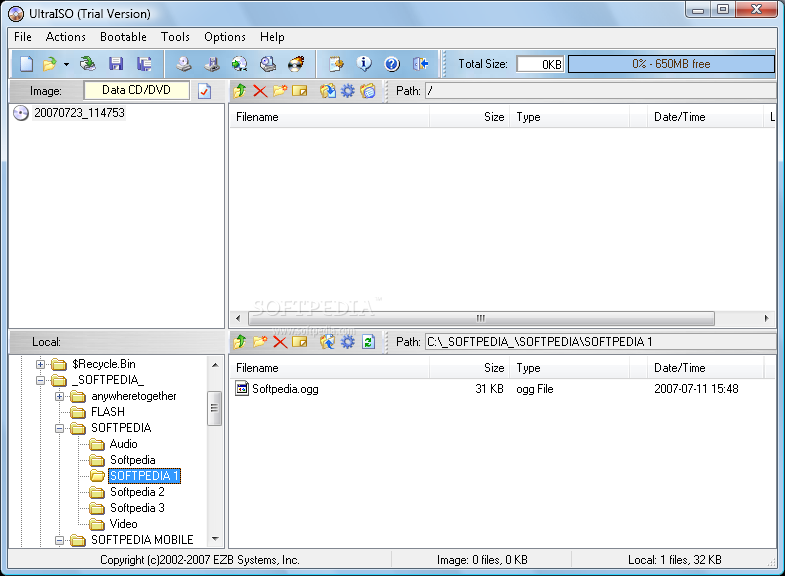Sort image pane by Type column header
The image size is (785, 576).
pos(569,117)
